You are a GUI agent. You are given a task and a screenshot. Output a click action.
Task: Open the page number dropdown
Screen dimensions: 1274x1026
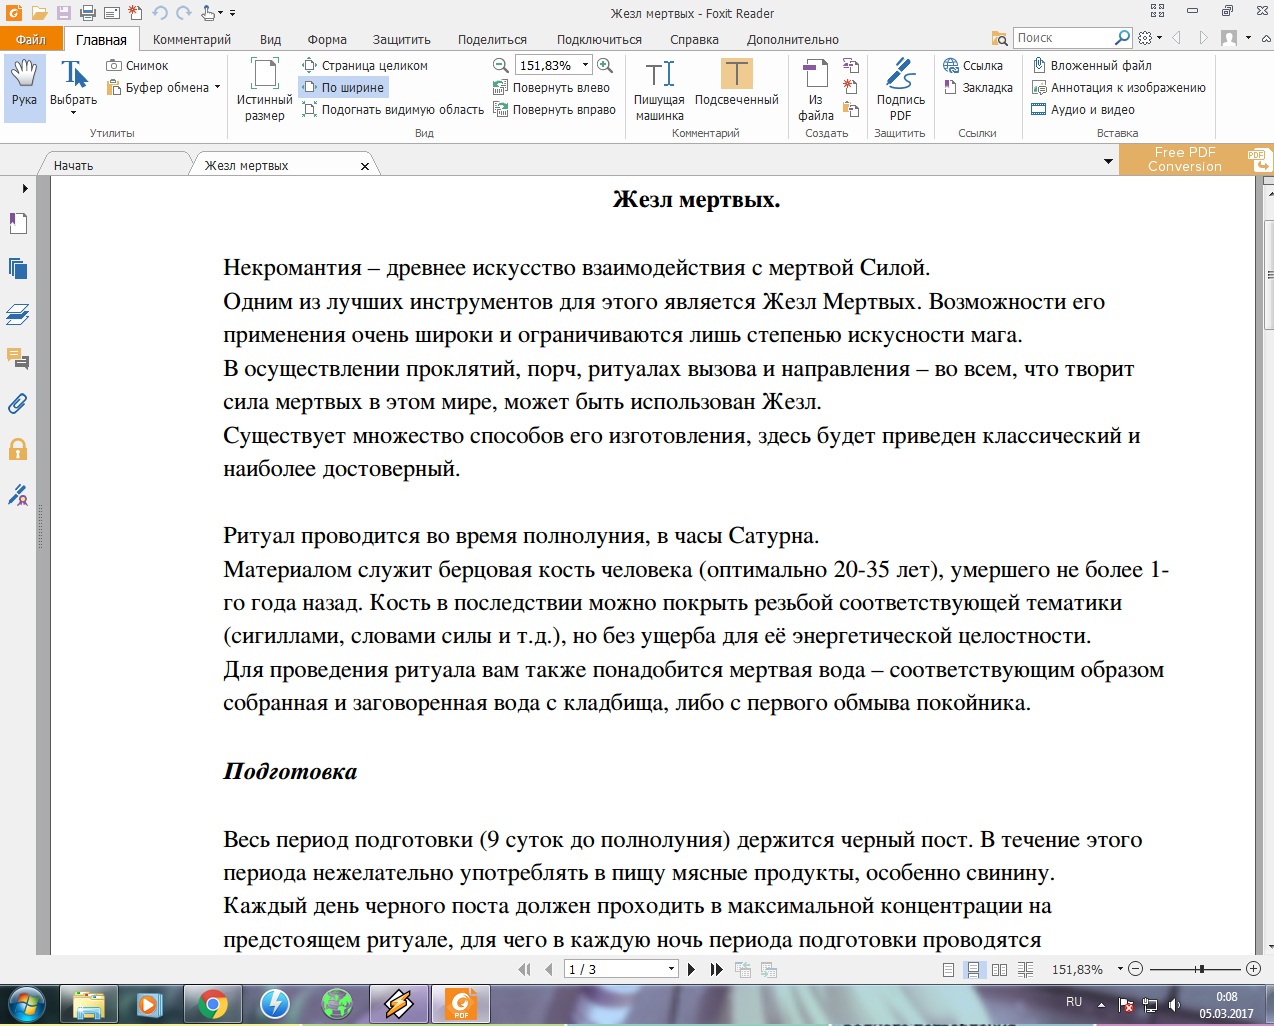(671, 969)
